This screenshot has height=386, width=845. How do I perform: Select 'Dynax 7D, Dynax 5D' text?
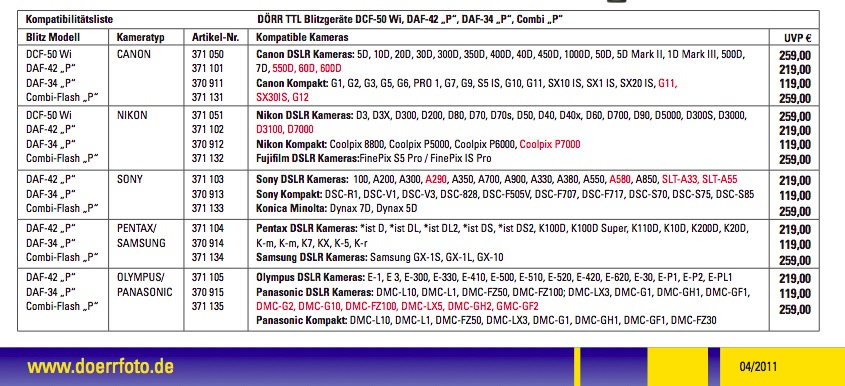[373, 208]
